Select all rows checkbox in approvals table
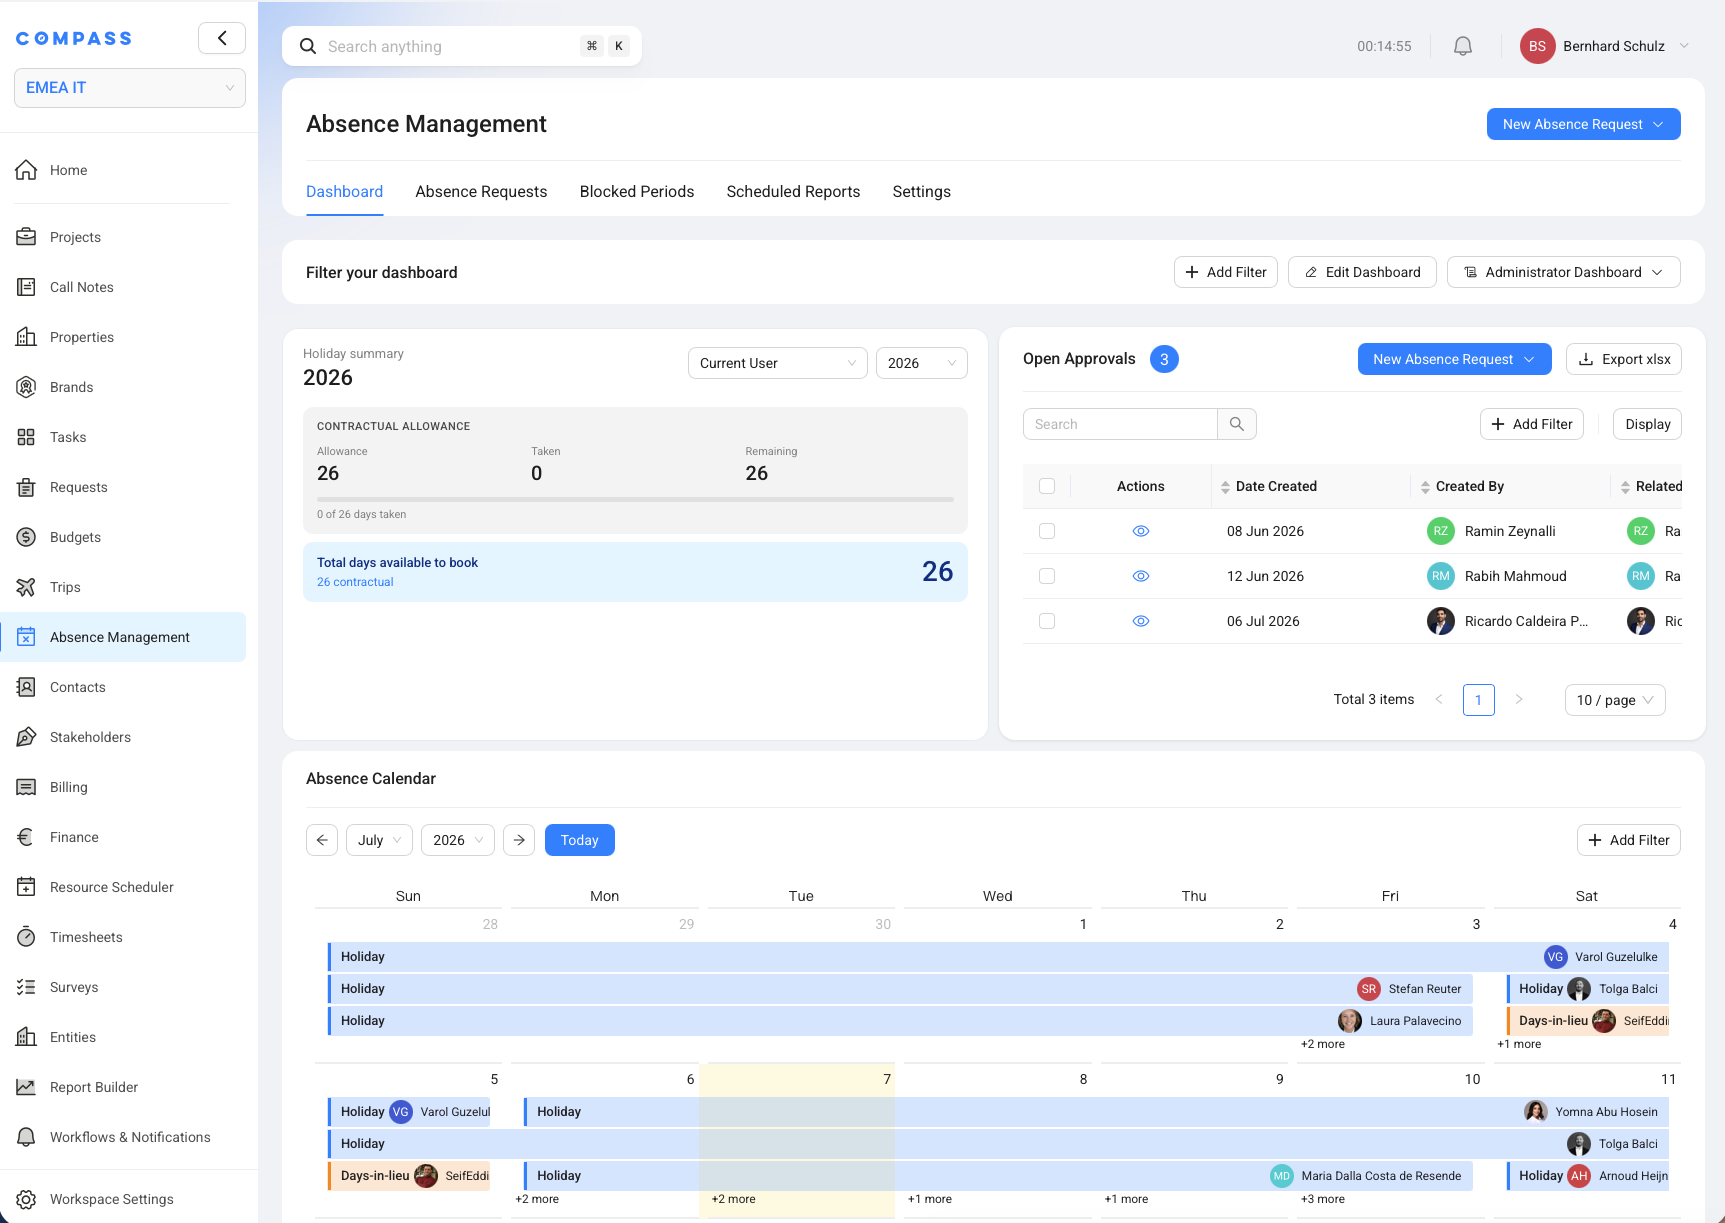 pyautogui.click(x=1047, y=486)
